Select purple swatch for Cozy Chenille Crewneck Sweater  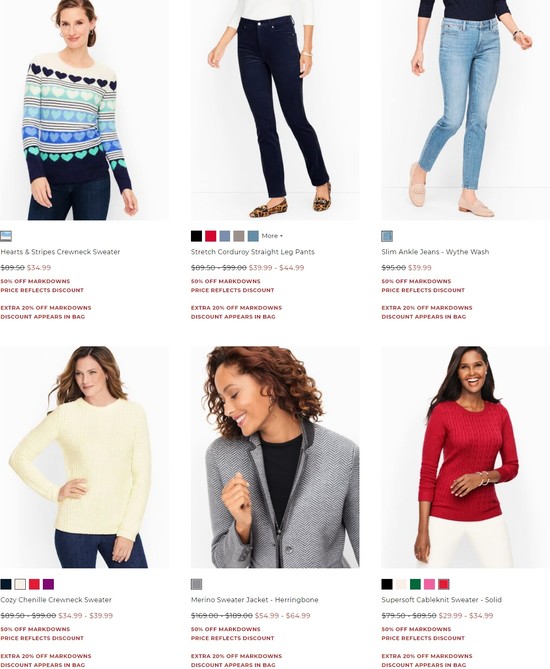point(48,584)
